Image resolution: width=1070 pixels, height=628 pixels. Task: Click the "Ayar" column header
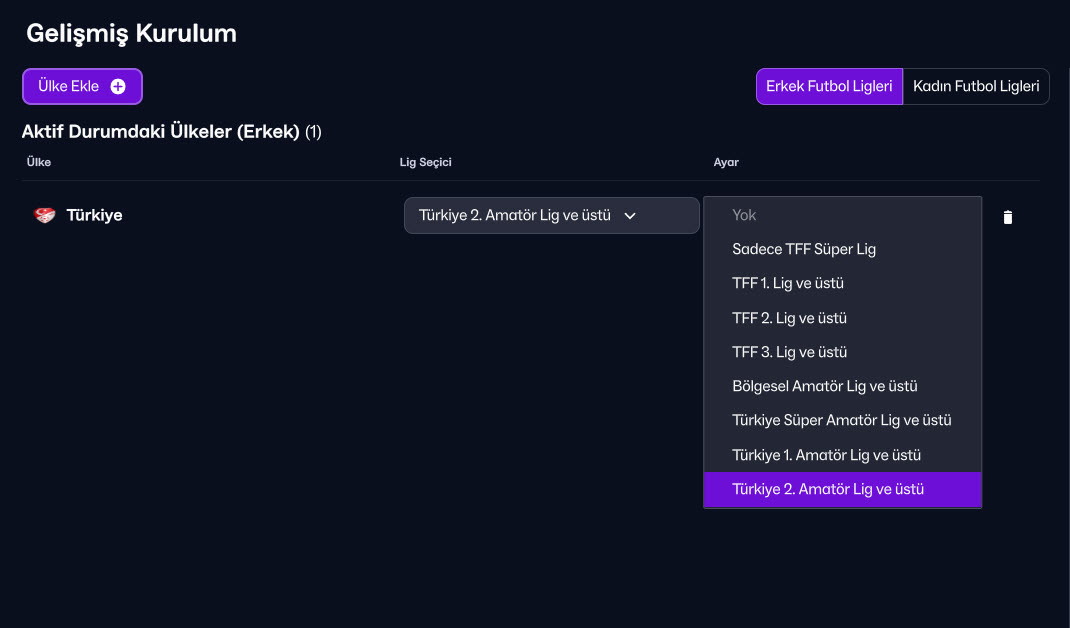[725, 162]
